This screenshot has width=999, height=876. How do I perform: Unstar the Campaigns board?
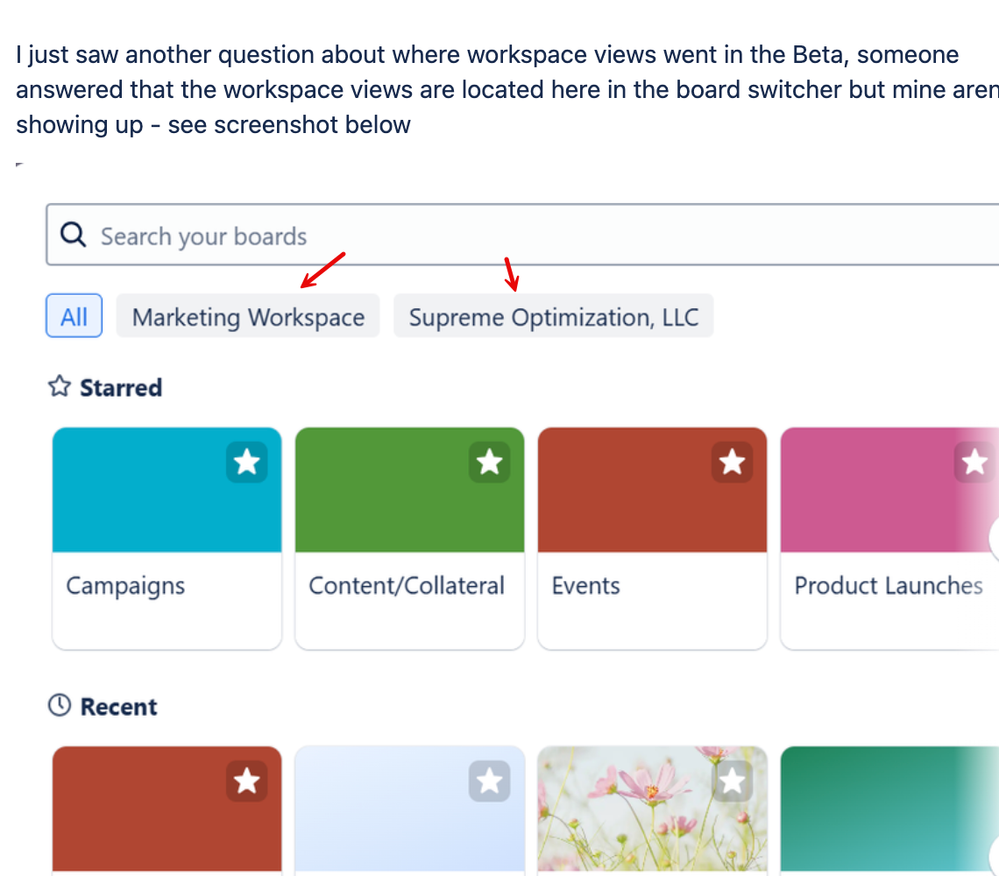tap(247, 462)
